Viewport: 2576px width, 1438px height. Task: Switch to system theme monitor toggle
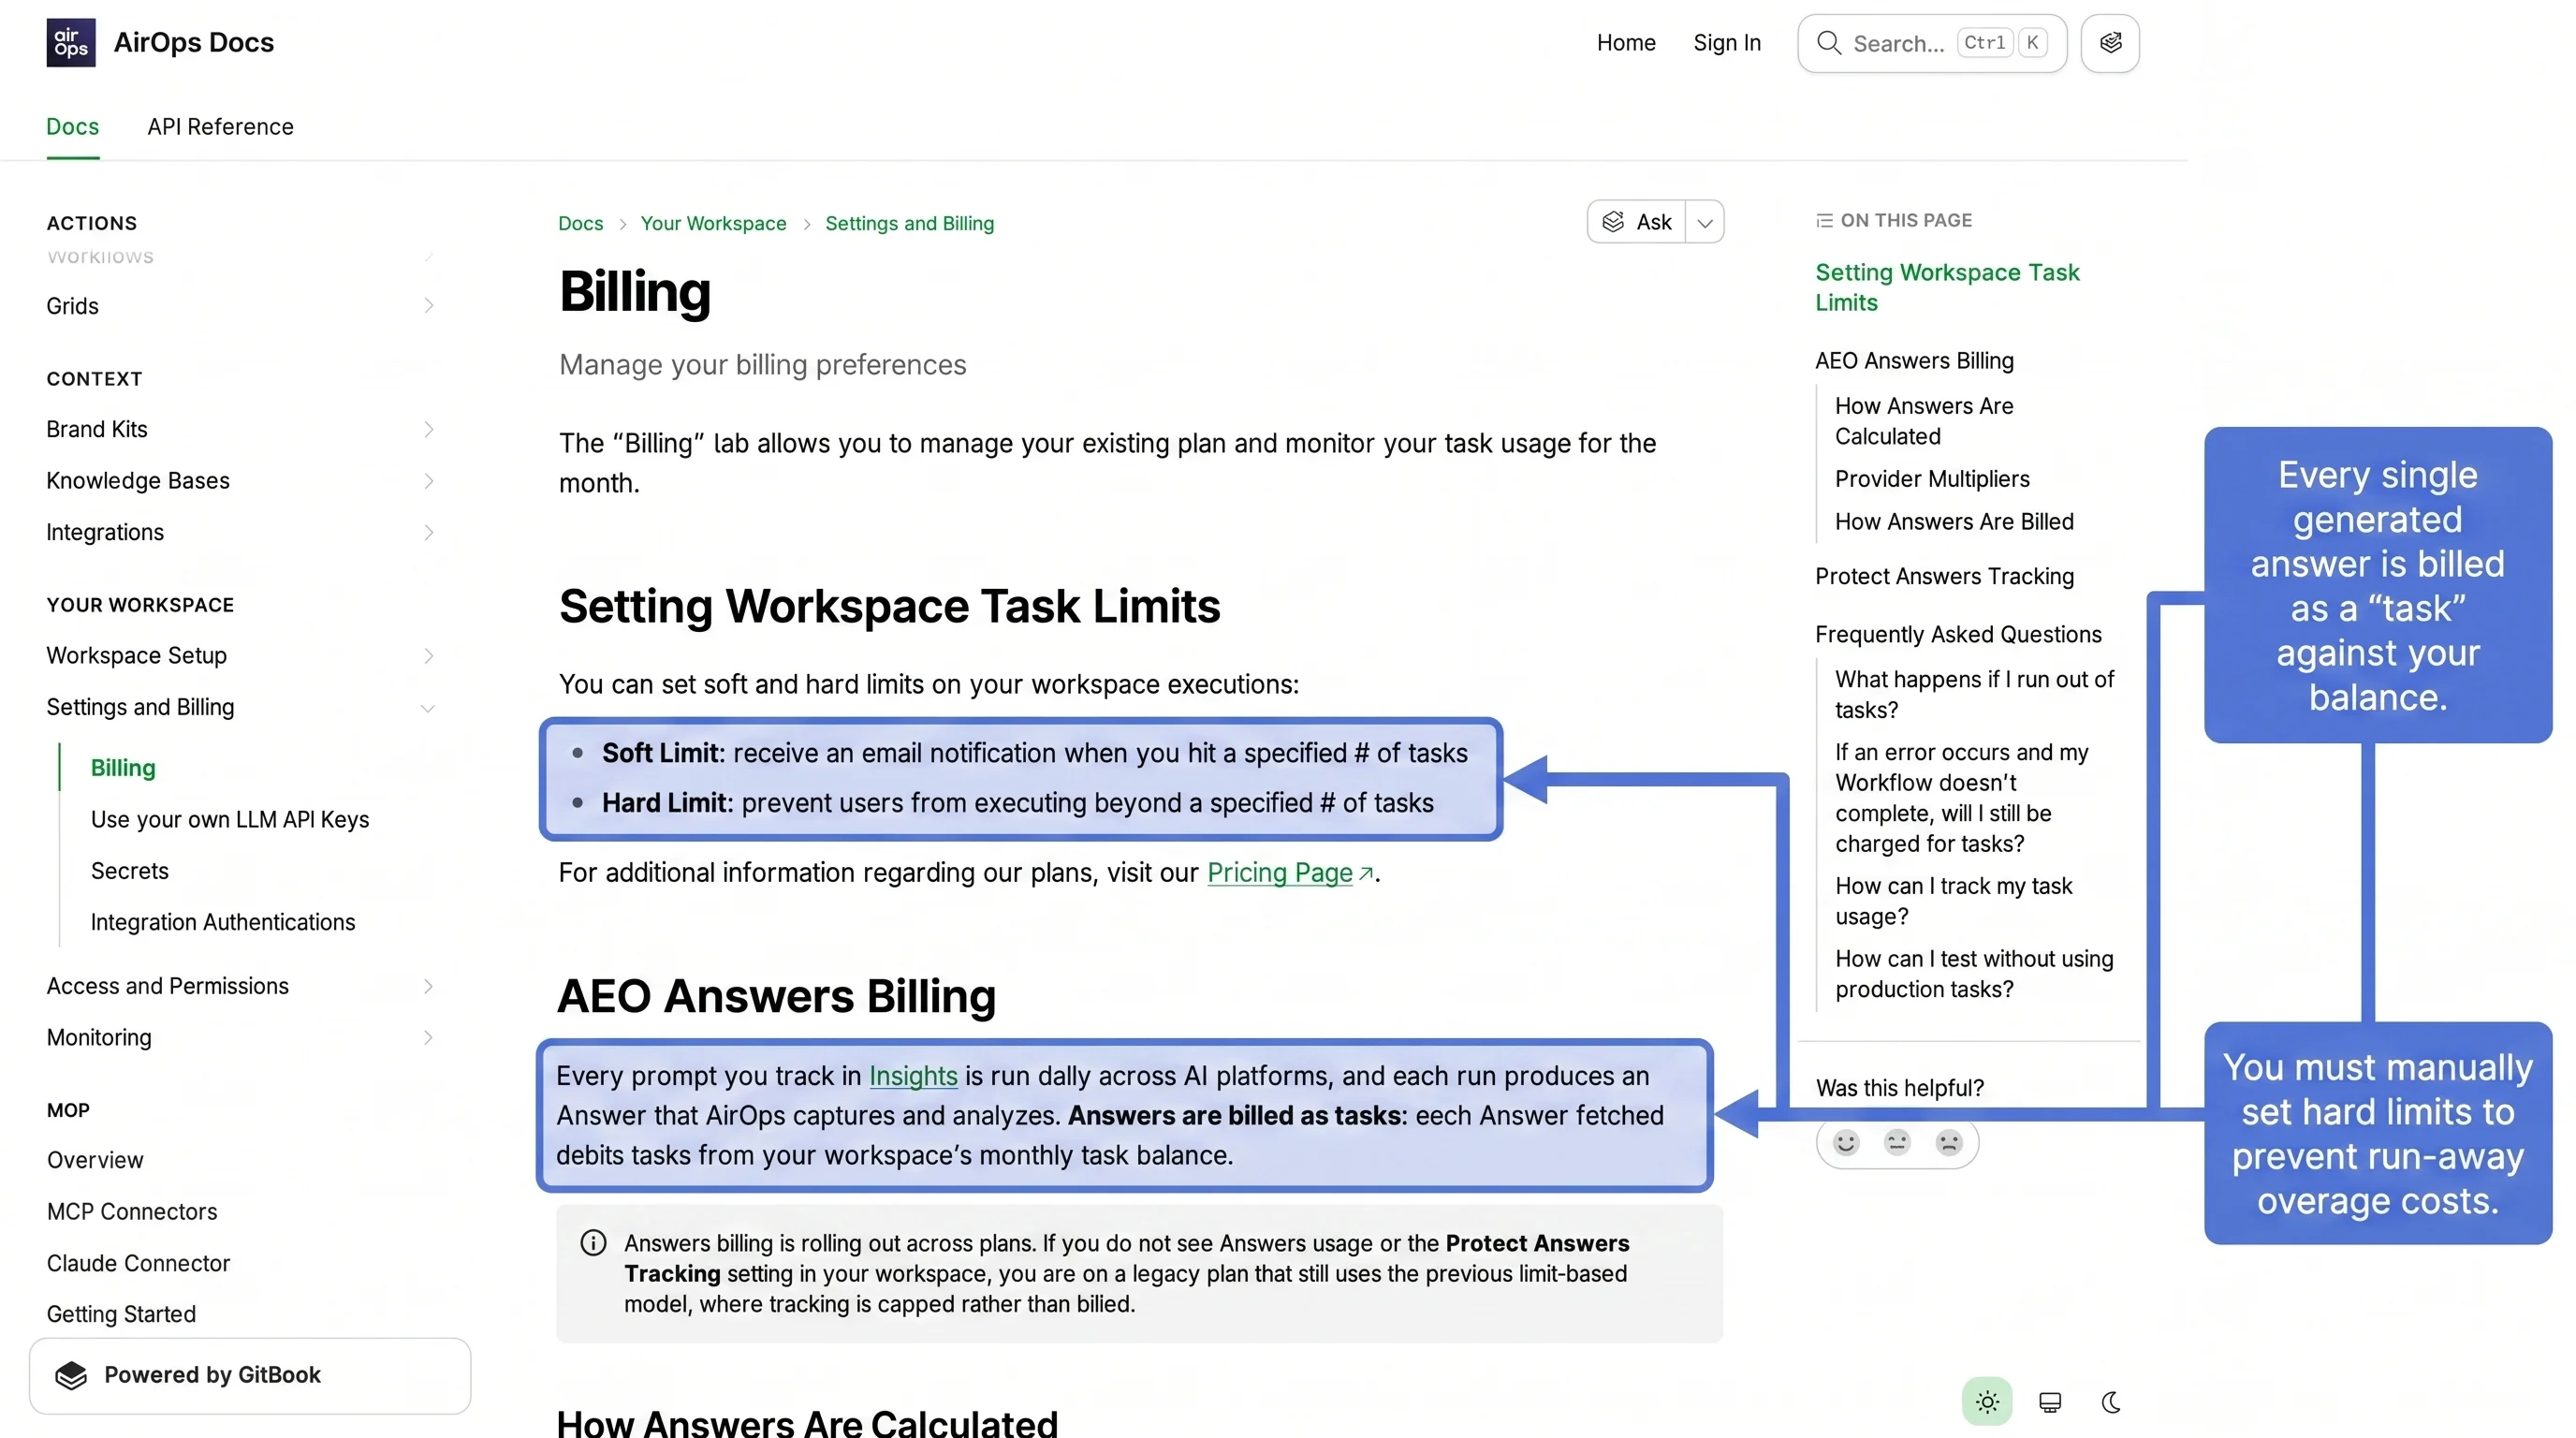tap(2049, 1402)
